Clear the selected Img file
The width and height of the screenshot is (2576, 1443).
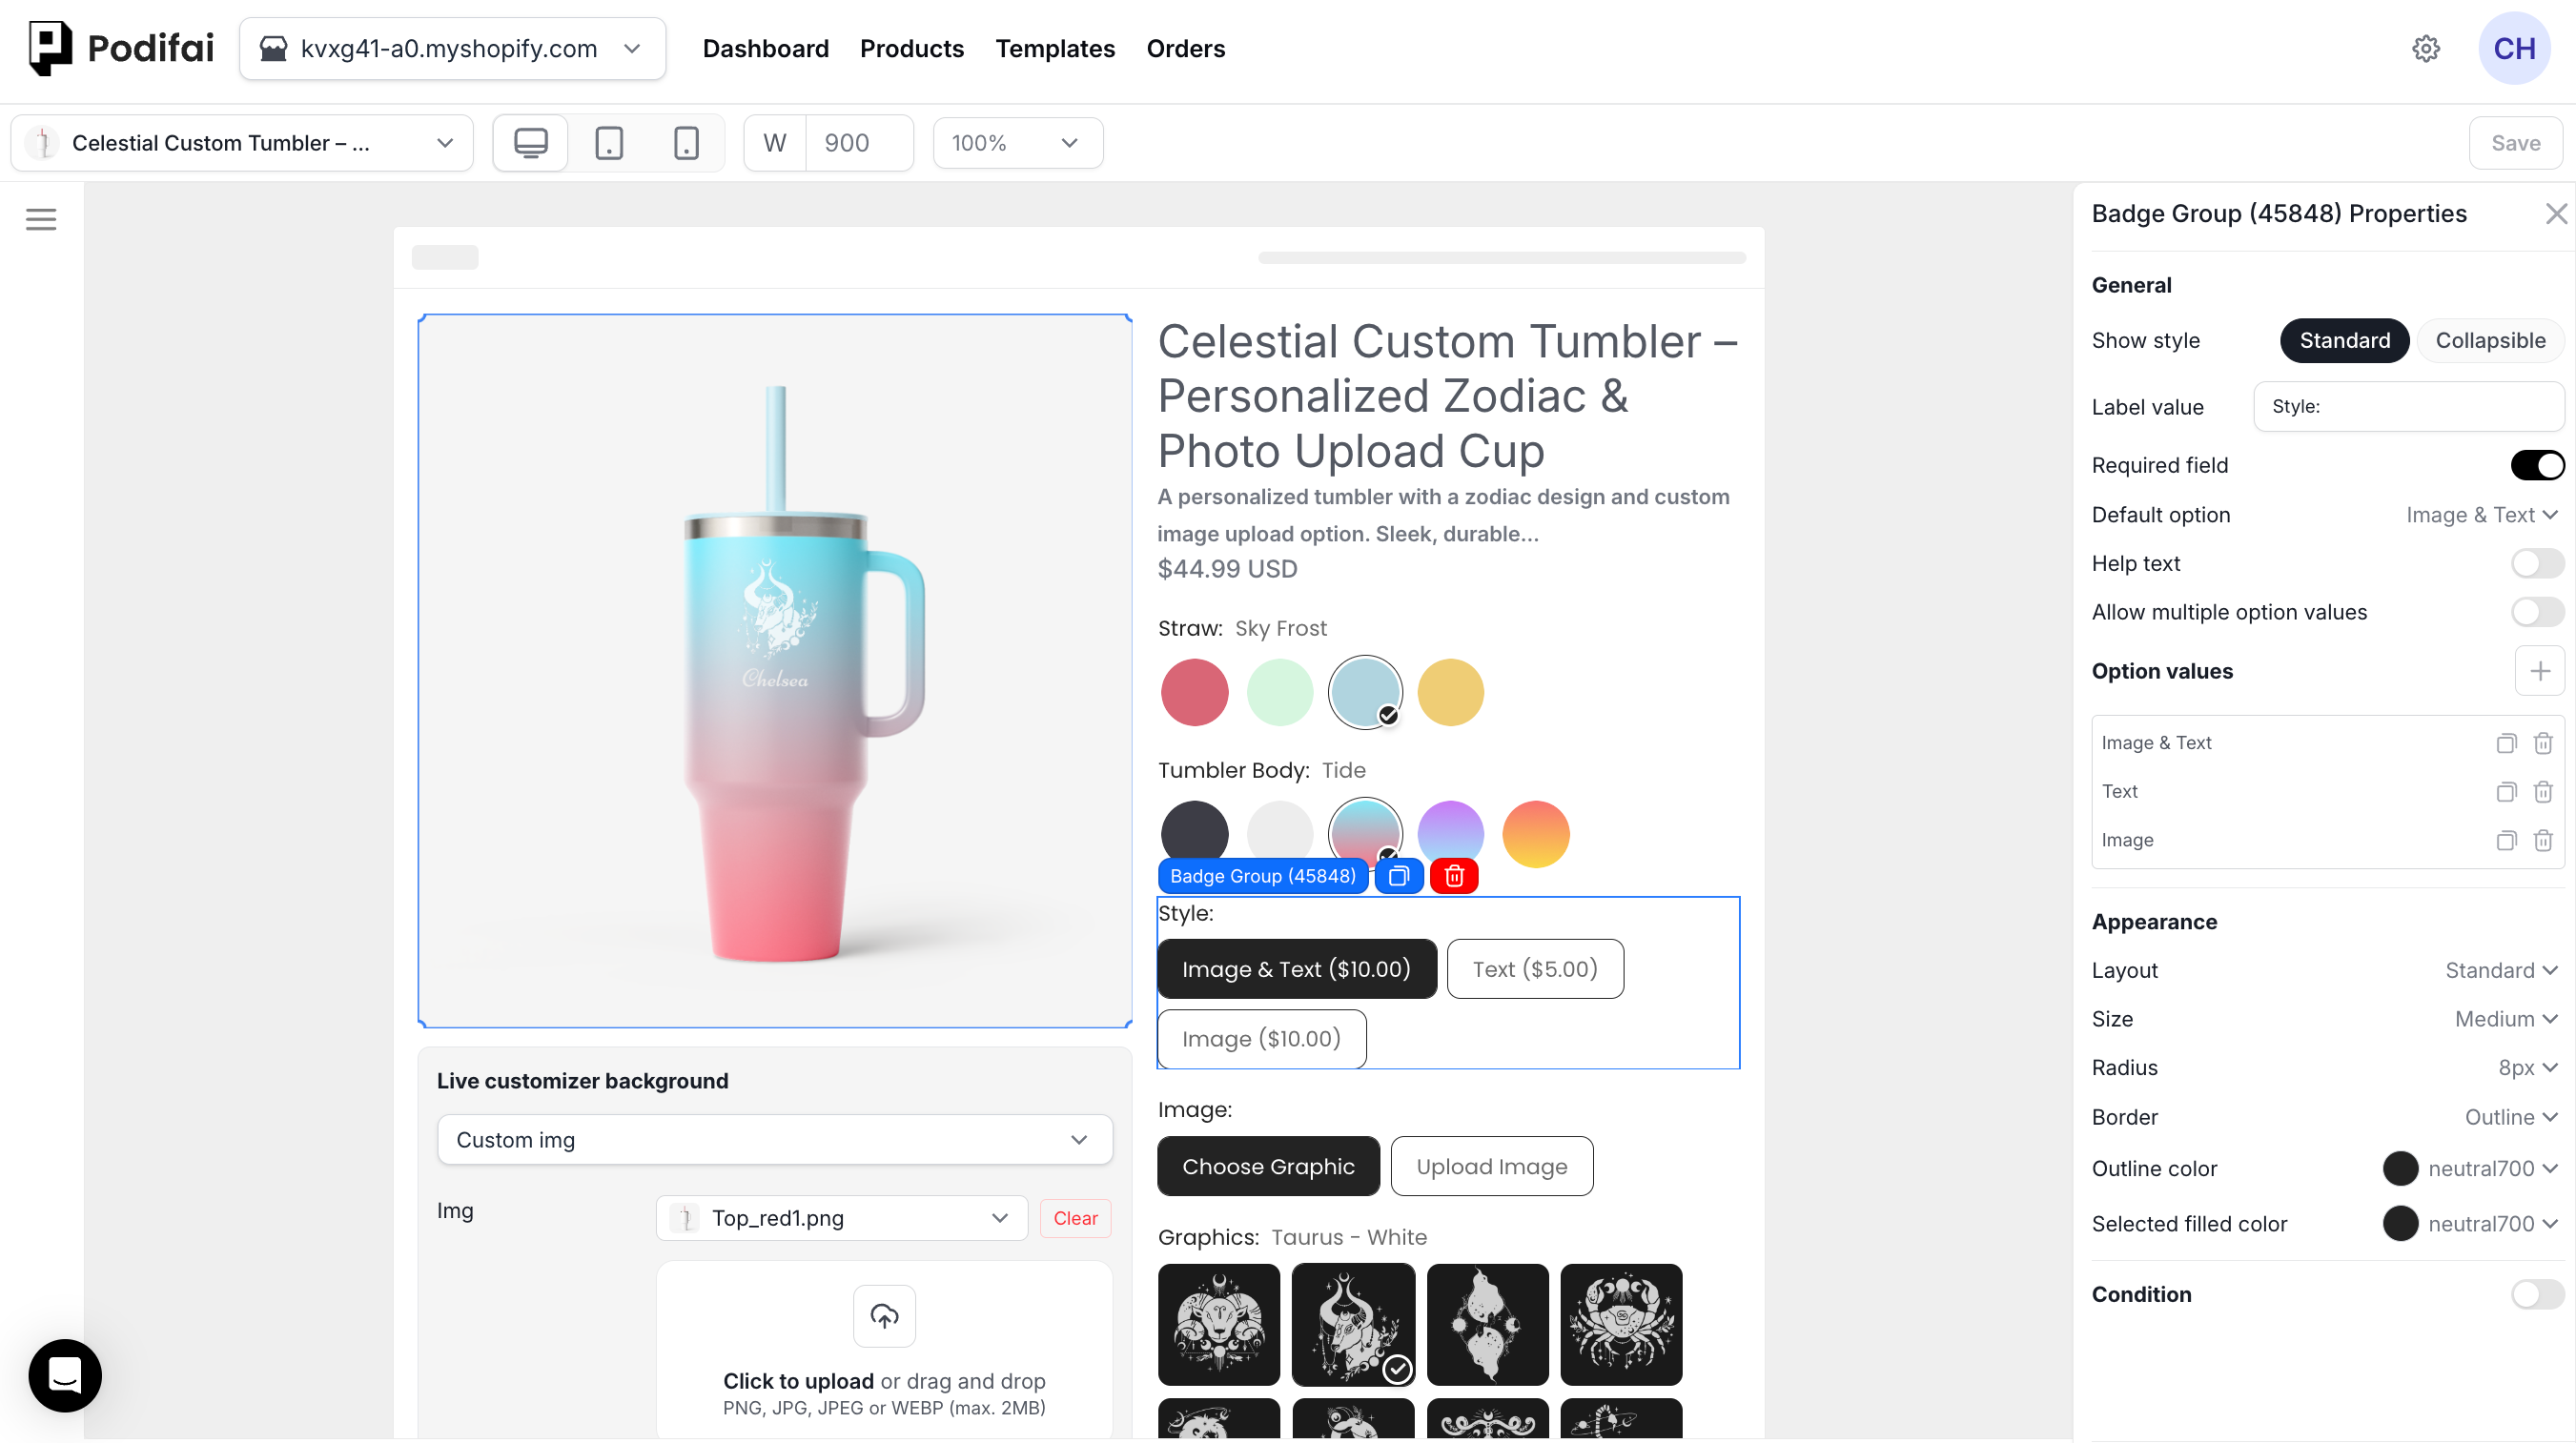(1075, 1218)
